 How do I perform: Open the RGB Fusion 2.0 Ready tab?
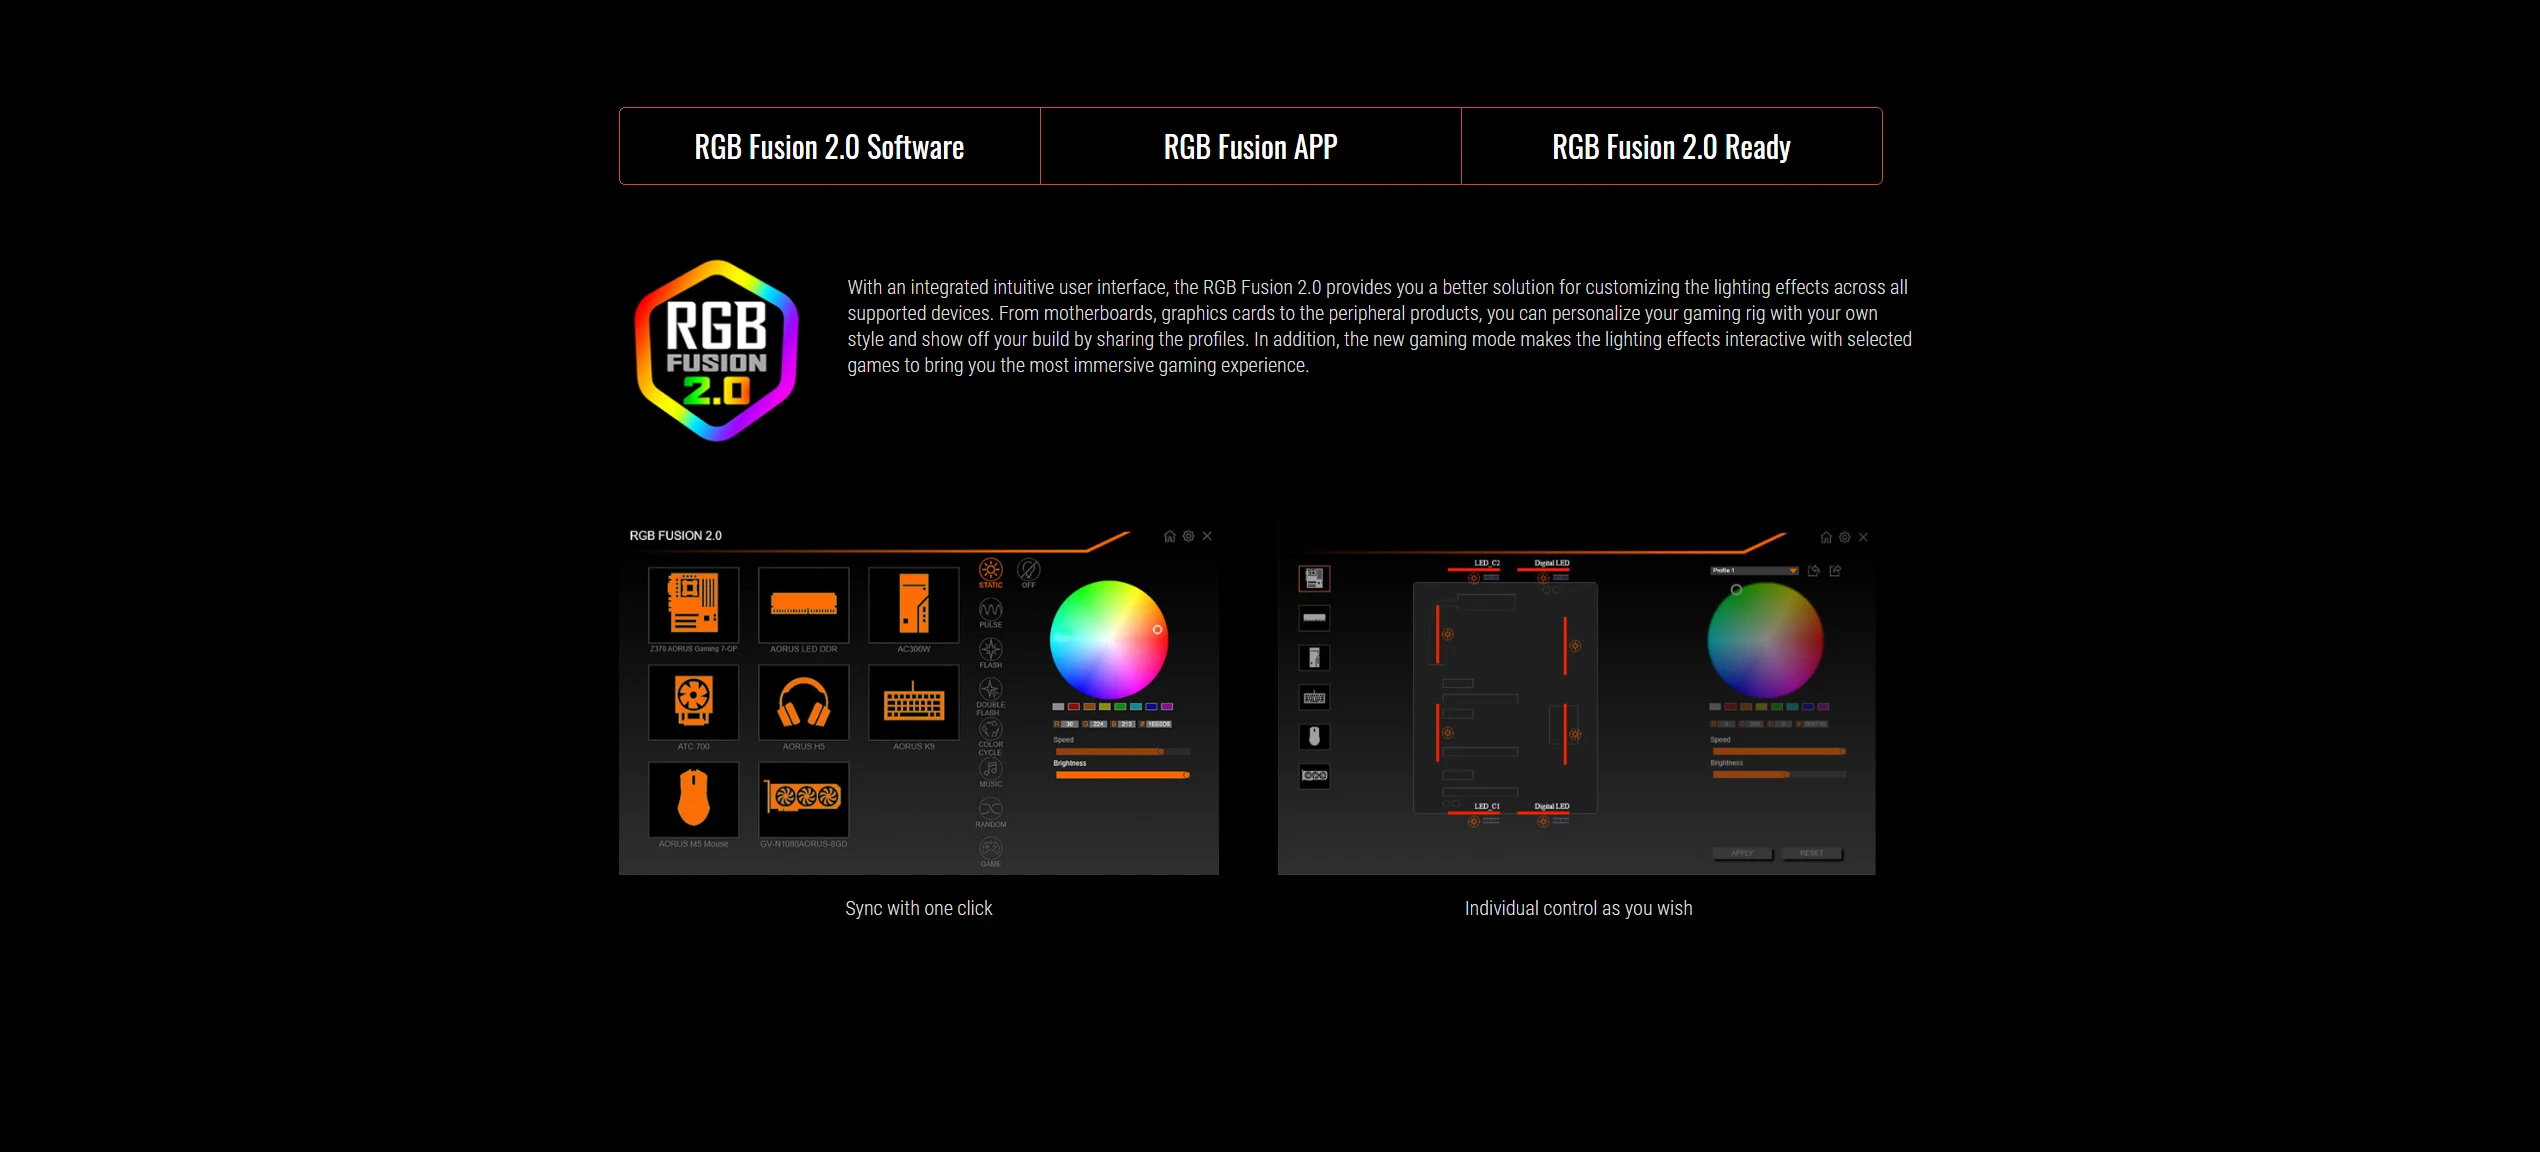click(1671, 147)
